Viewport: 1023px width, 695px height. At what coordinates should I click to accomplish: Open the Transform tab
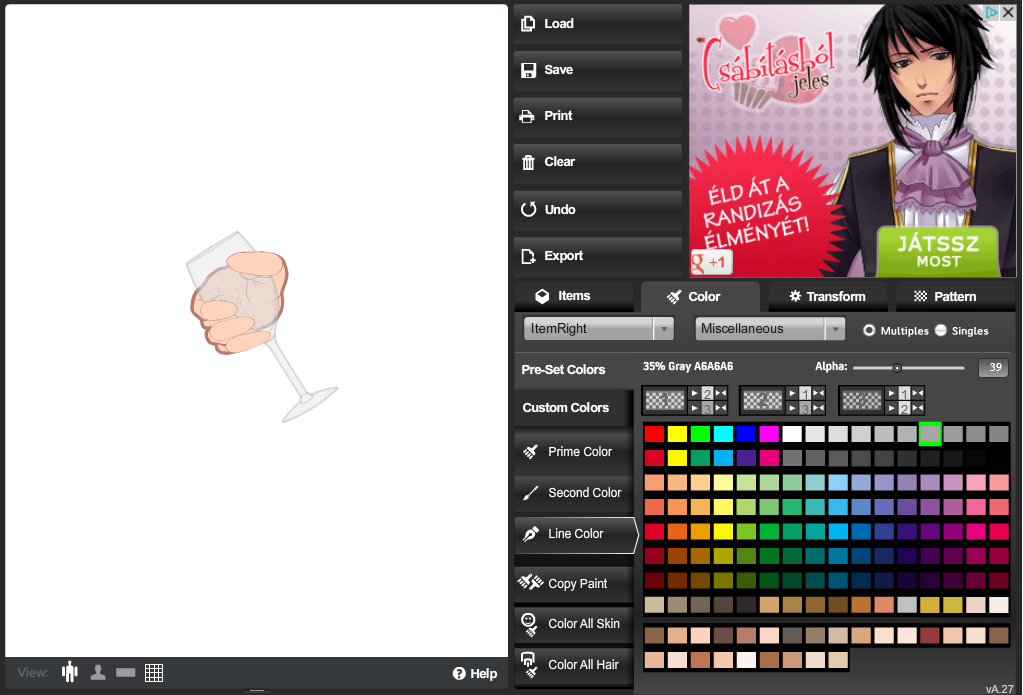point(827,297)
